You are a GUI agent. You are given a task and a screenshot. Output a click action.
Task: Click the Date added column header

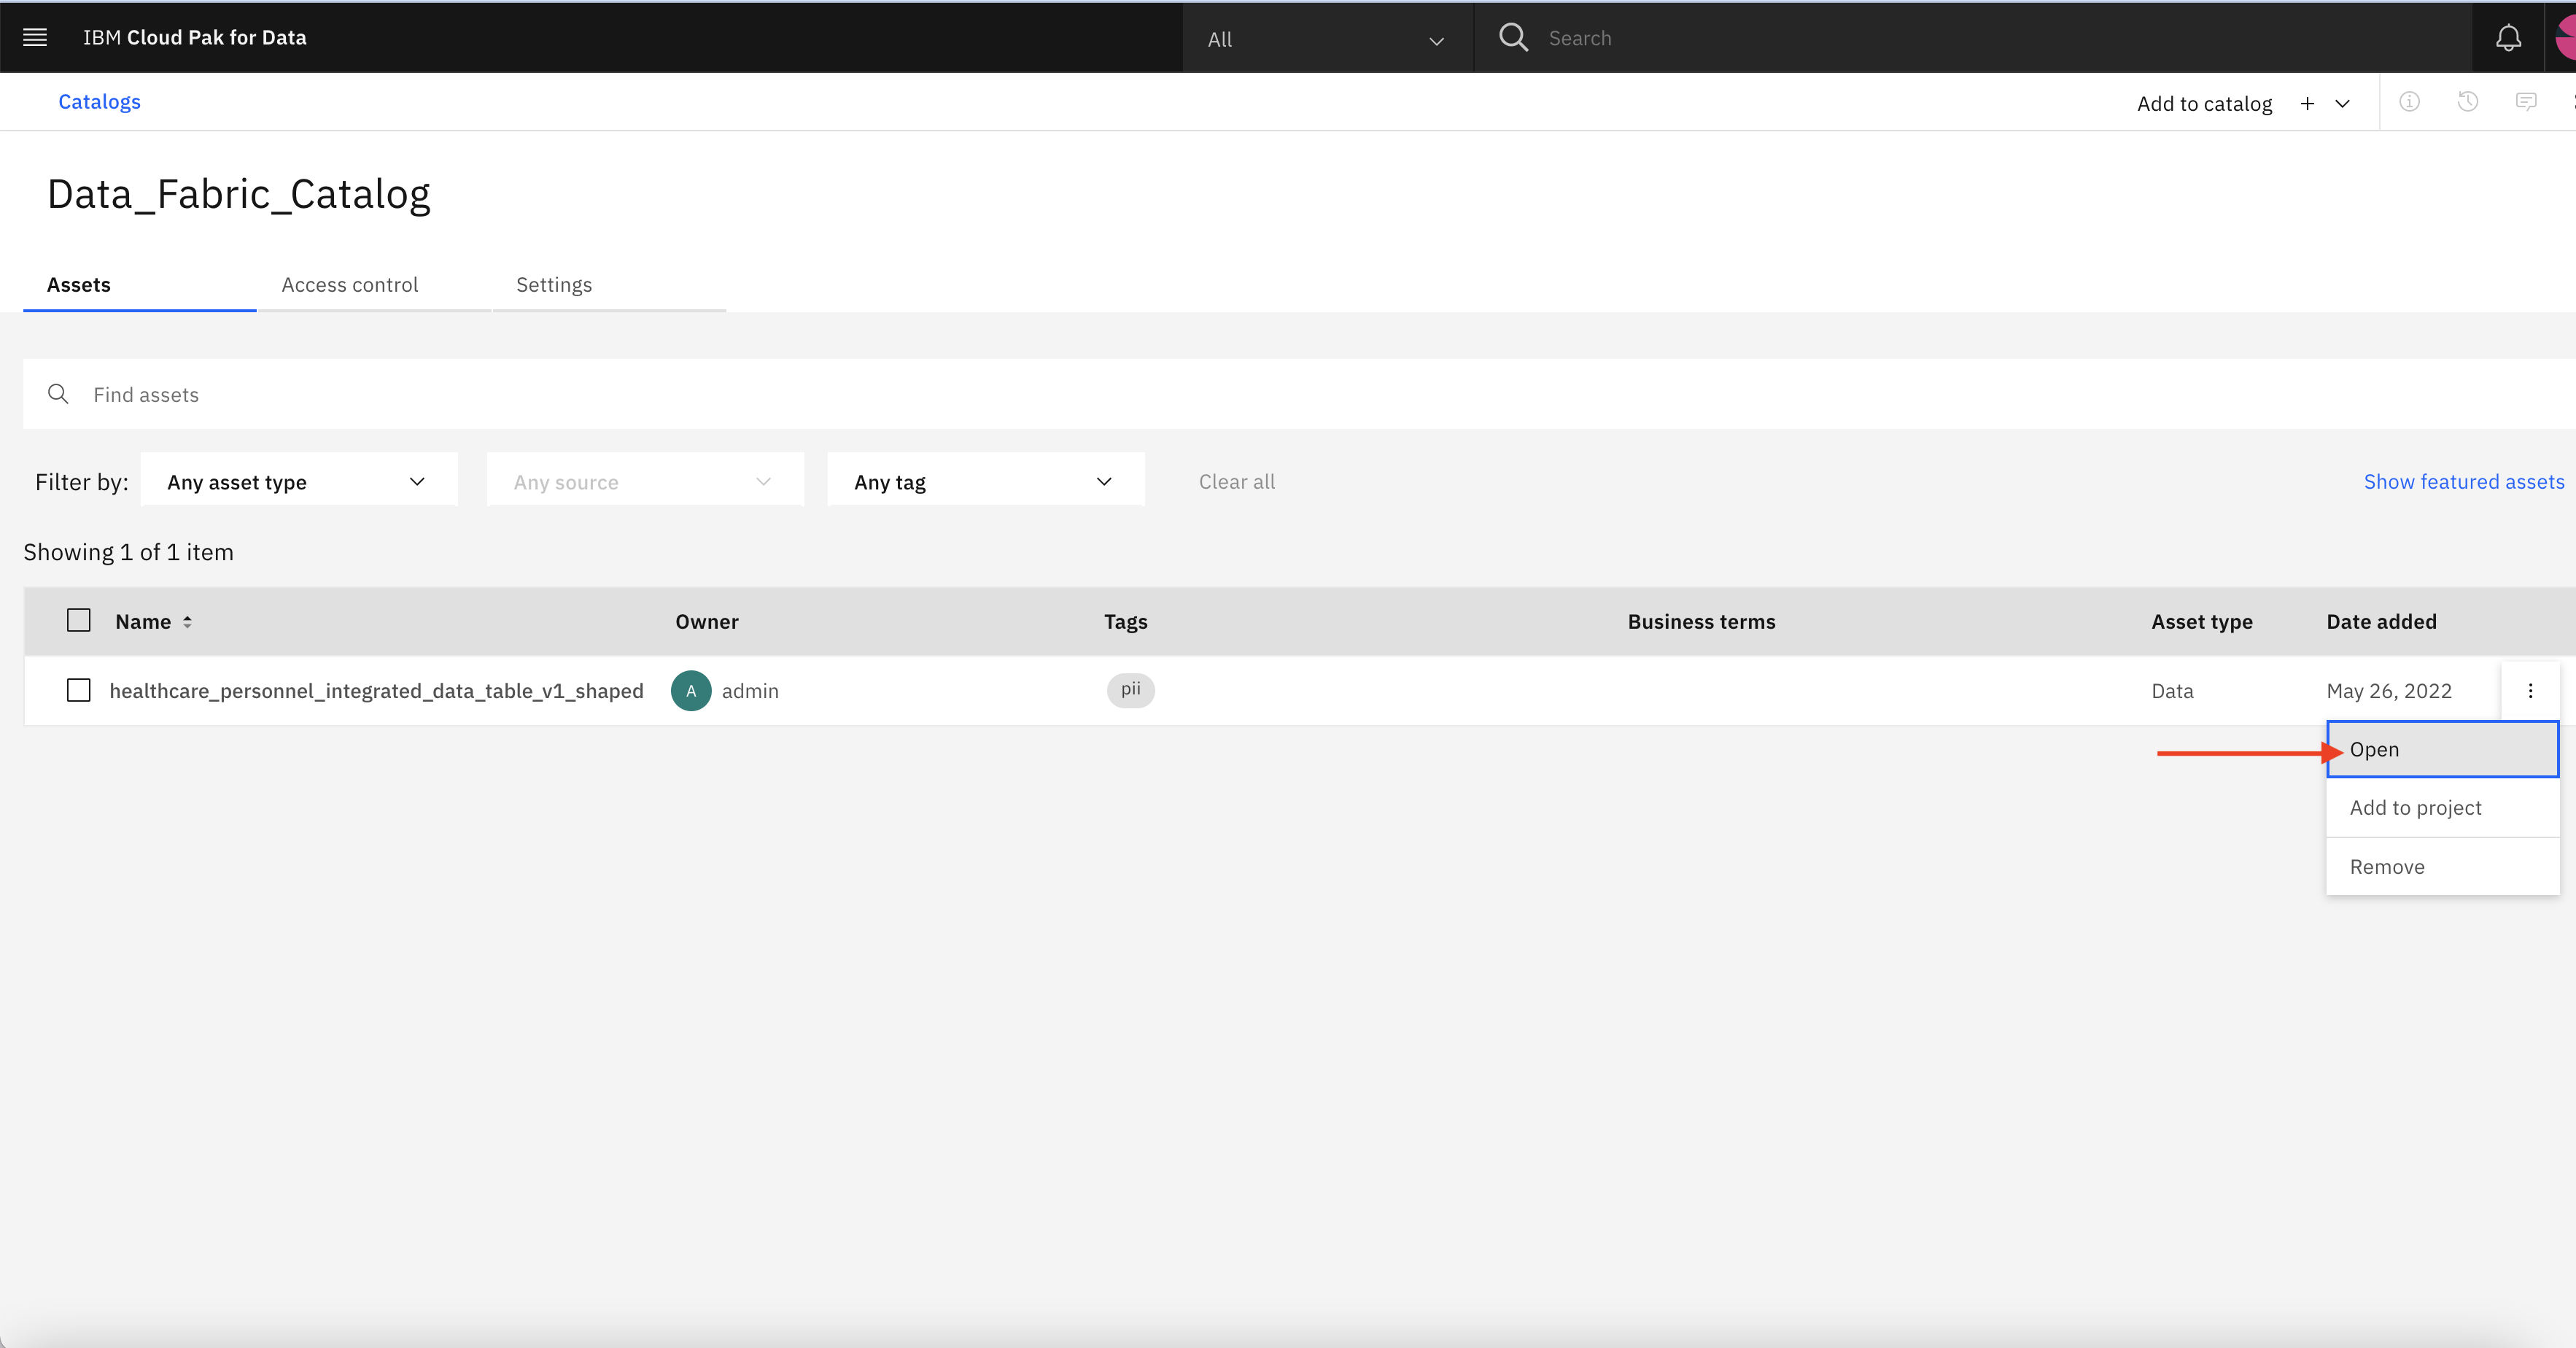2381,622
